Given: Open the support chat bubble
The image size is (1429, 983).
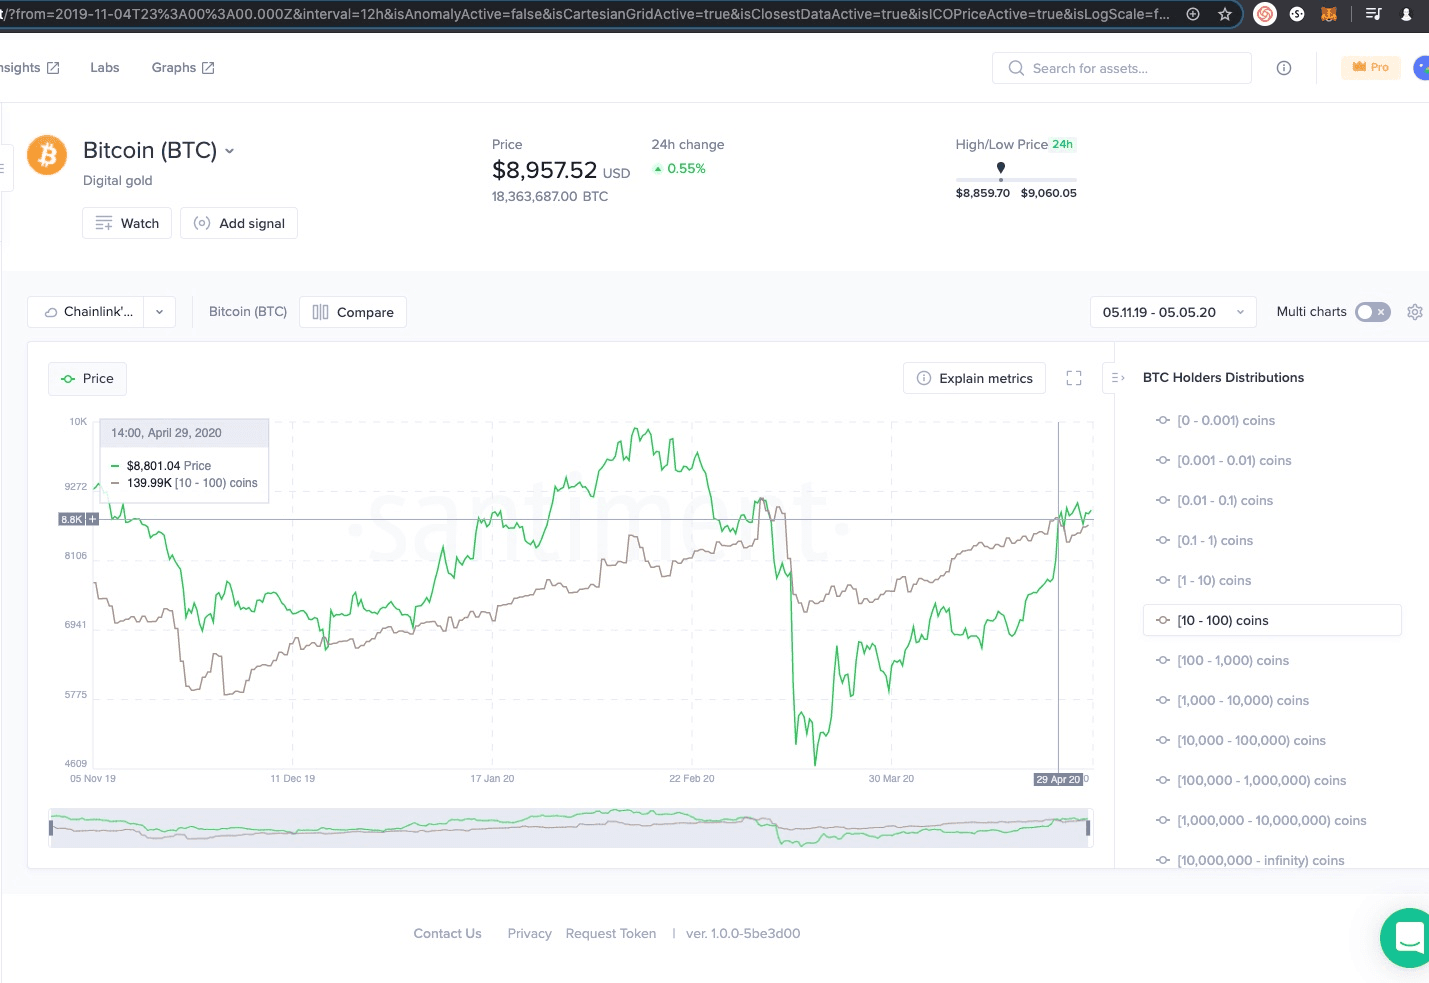Looking at the screenshot, I should [1407, 938].
